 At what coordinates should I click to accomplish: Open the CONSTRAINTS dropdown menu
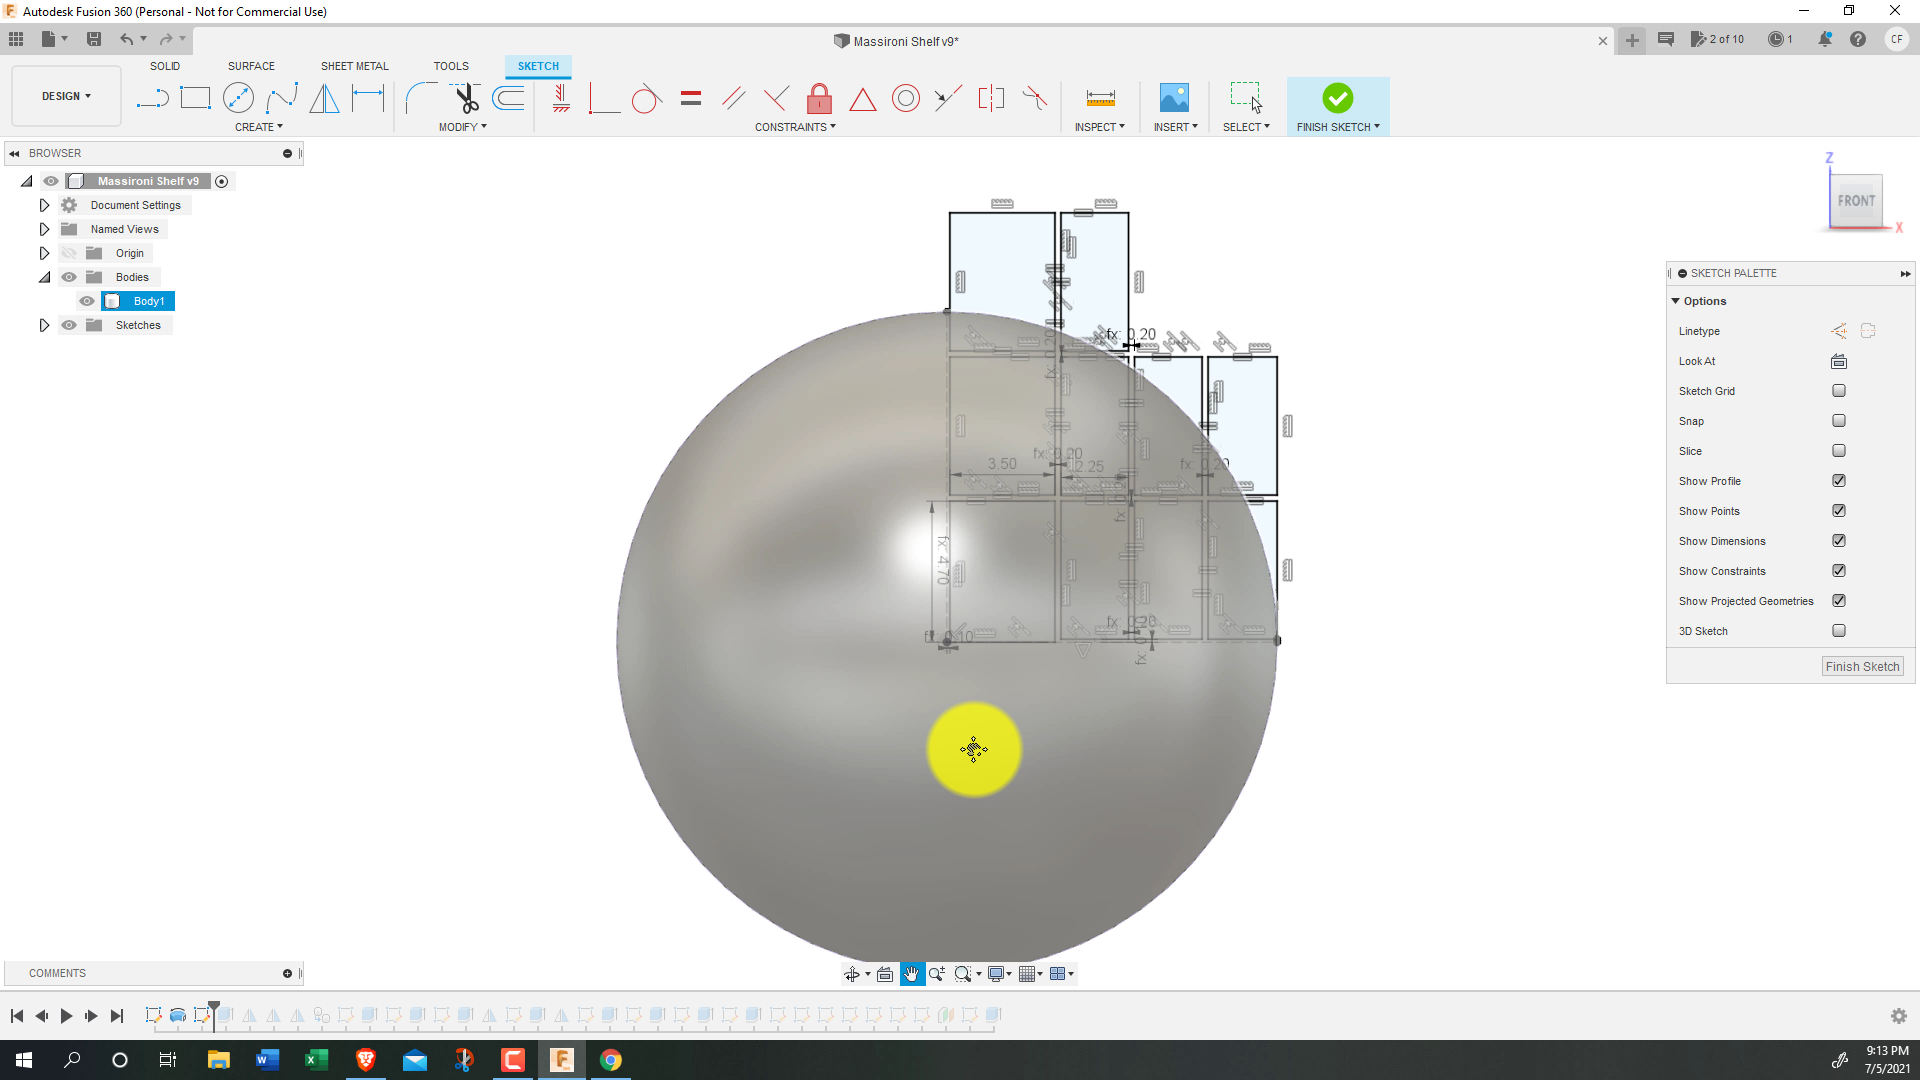tap(795, 127)
